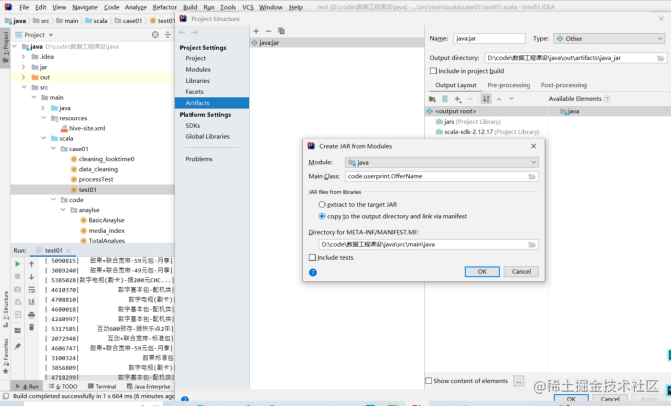Open the TODO tool window tab
The height and width of the screenshot is (407, 672).
pos(63,386)
